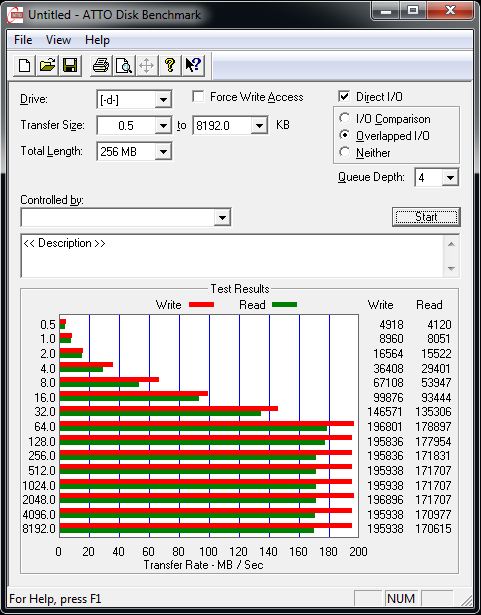Image resolution: width=481 pixels, height=615 pixels.
Task: Open the Drive dropdown showing [-d-]
Action: (x=163, y=100)
